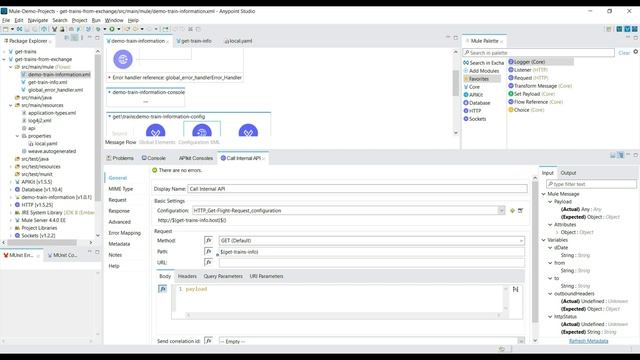Screen dimensions: 640x360
Task: Open the Method GET (Default) dropdown
Action: 521,241
